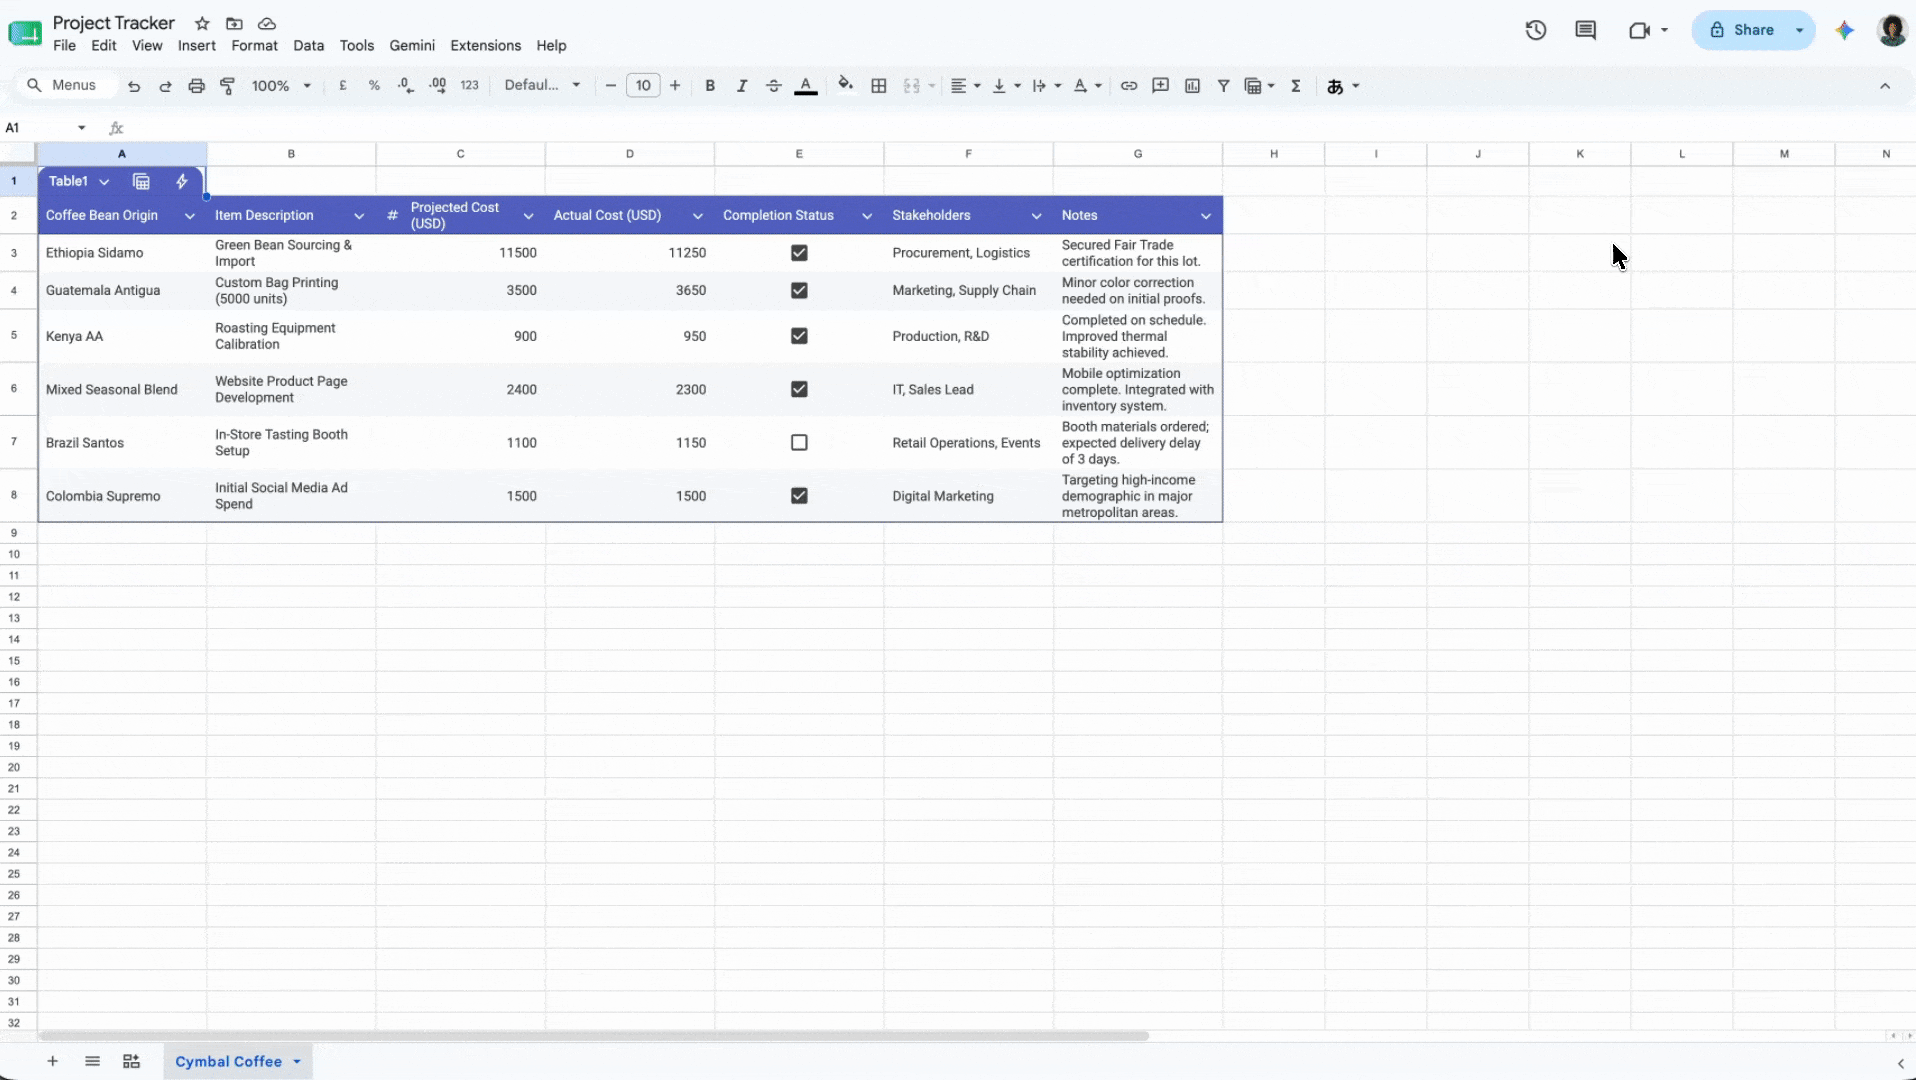Click the font size field
1916x1080 pixels.
coord(643,86)
